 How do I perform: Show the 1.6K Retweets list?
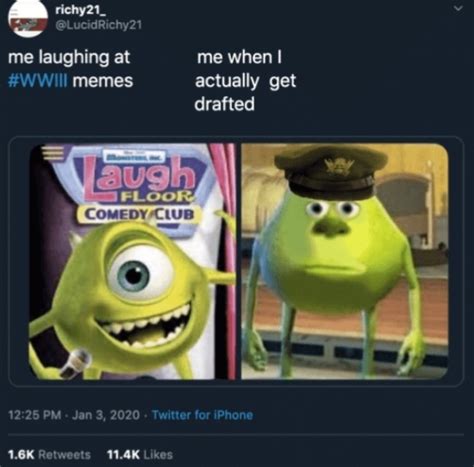tap(49, 455)
